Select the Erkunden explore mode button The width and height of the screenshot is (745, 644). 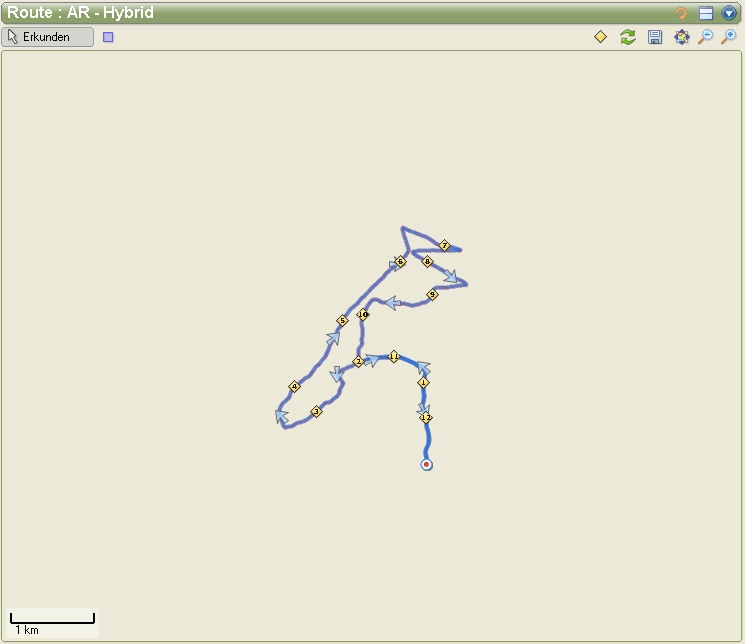tap(49, 37)
